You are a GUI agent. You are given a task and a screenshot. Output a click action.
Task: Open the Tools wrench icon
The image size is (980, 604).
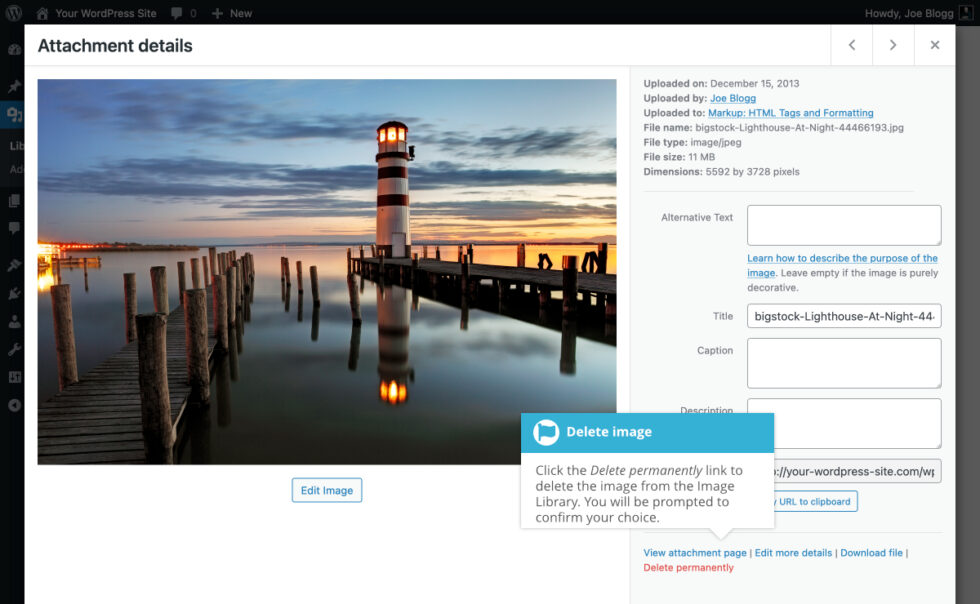pyautogui.click(x=13, y=351)
